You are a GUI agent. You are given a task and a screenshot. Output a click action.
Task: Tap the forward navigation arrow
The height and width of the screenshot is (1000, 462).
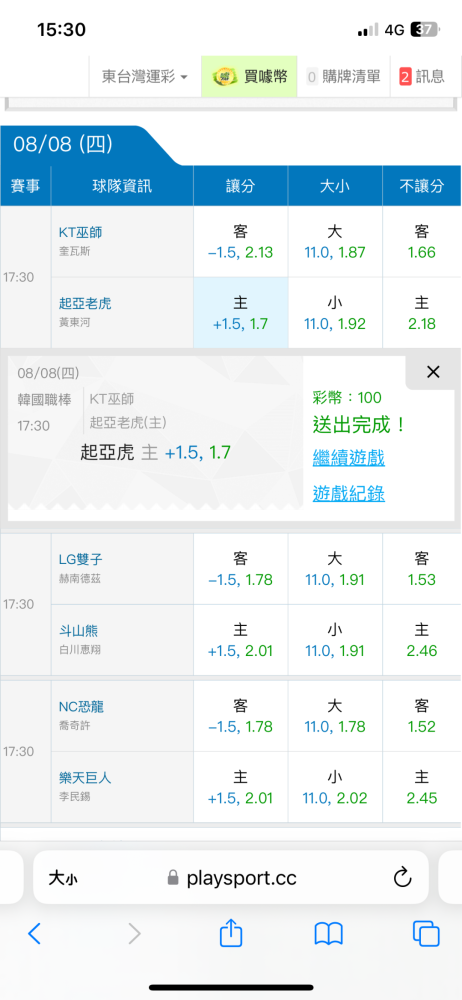(x=134, y=934)
